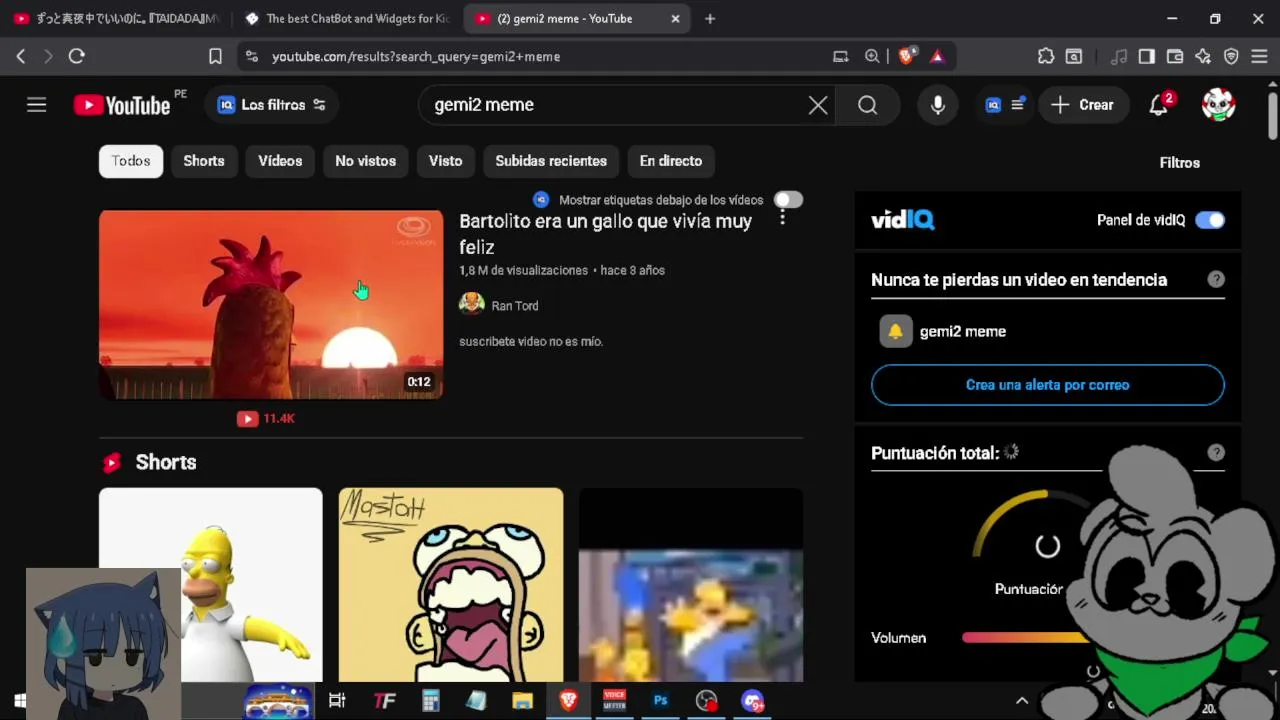
Task: Switch to the TAIDADA browser tab
Action: pos(116,18)
